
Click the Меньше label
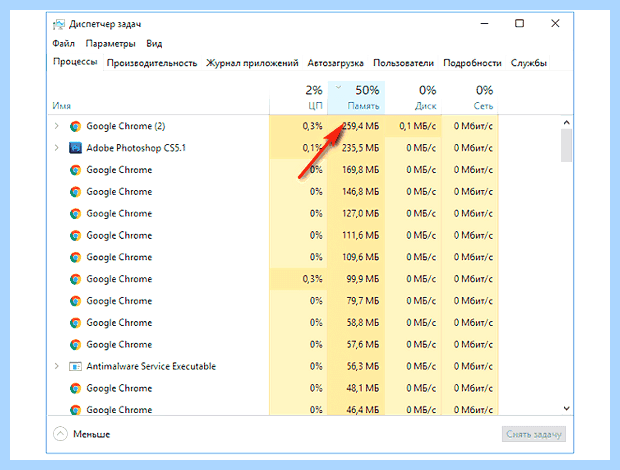pos(91,434)
